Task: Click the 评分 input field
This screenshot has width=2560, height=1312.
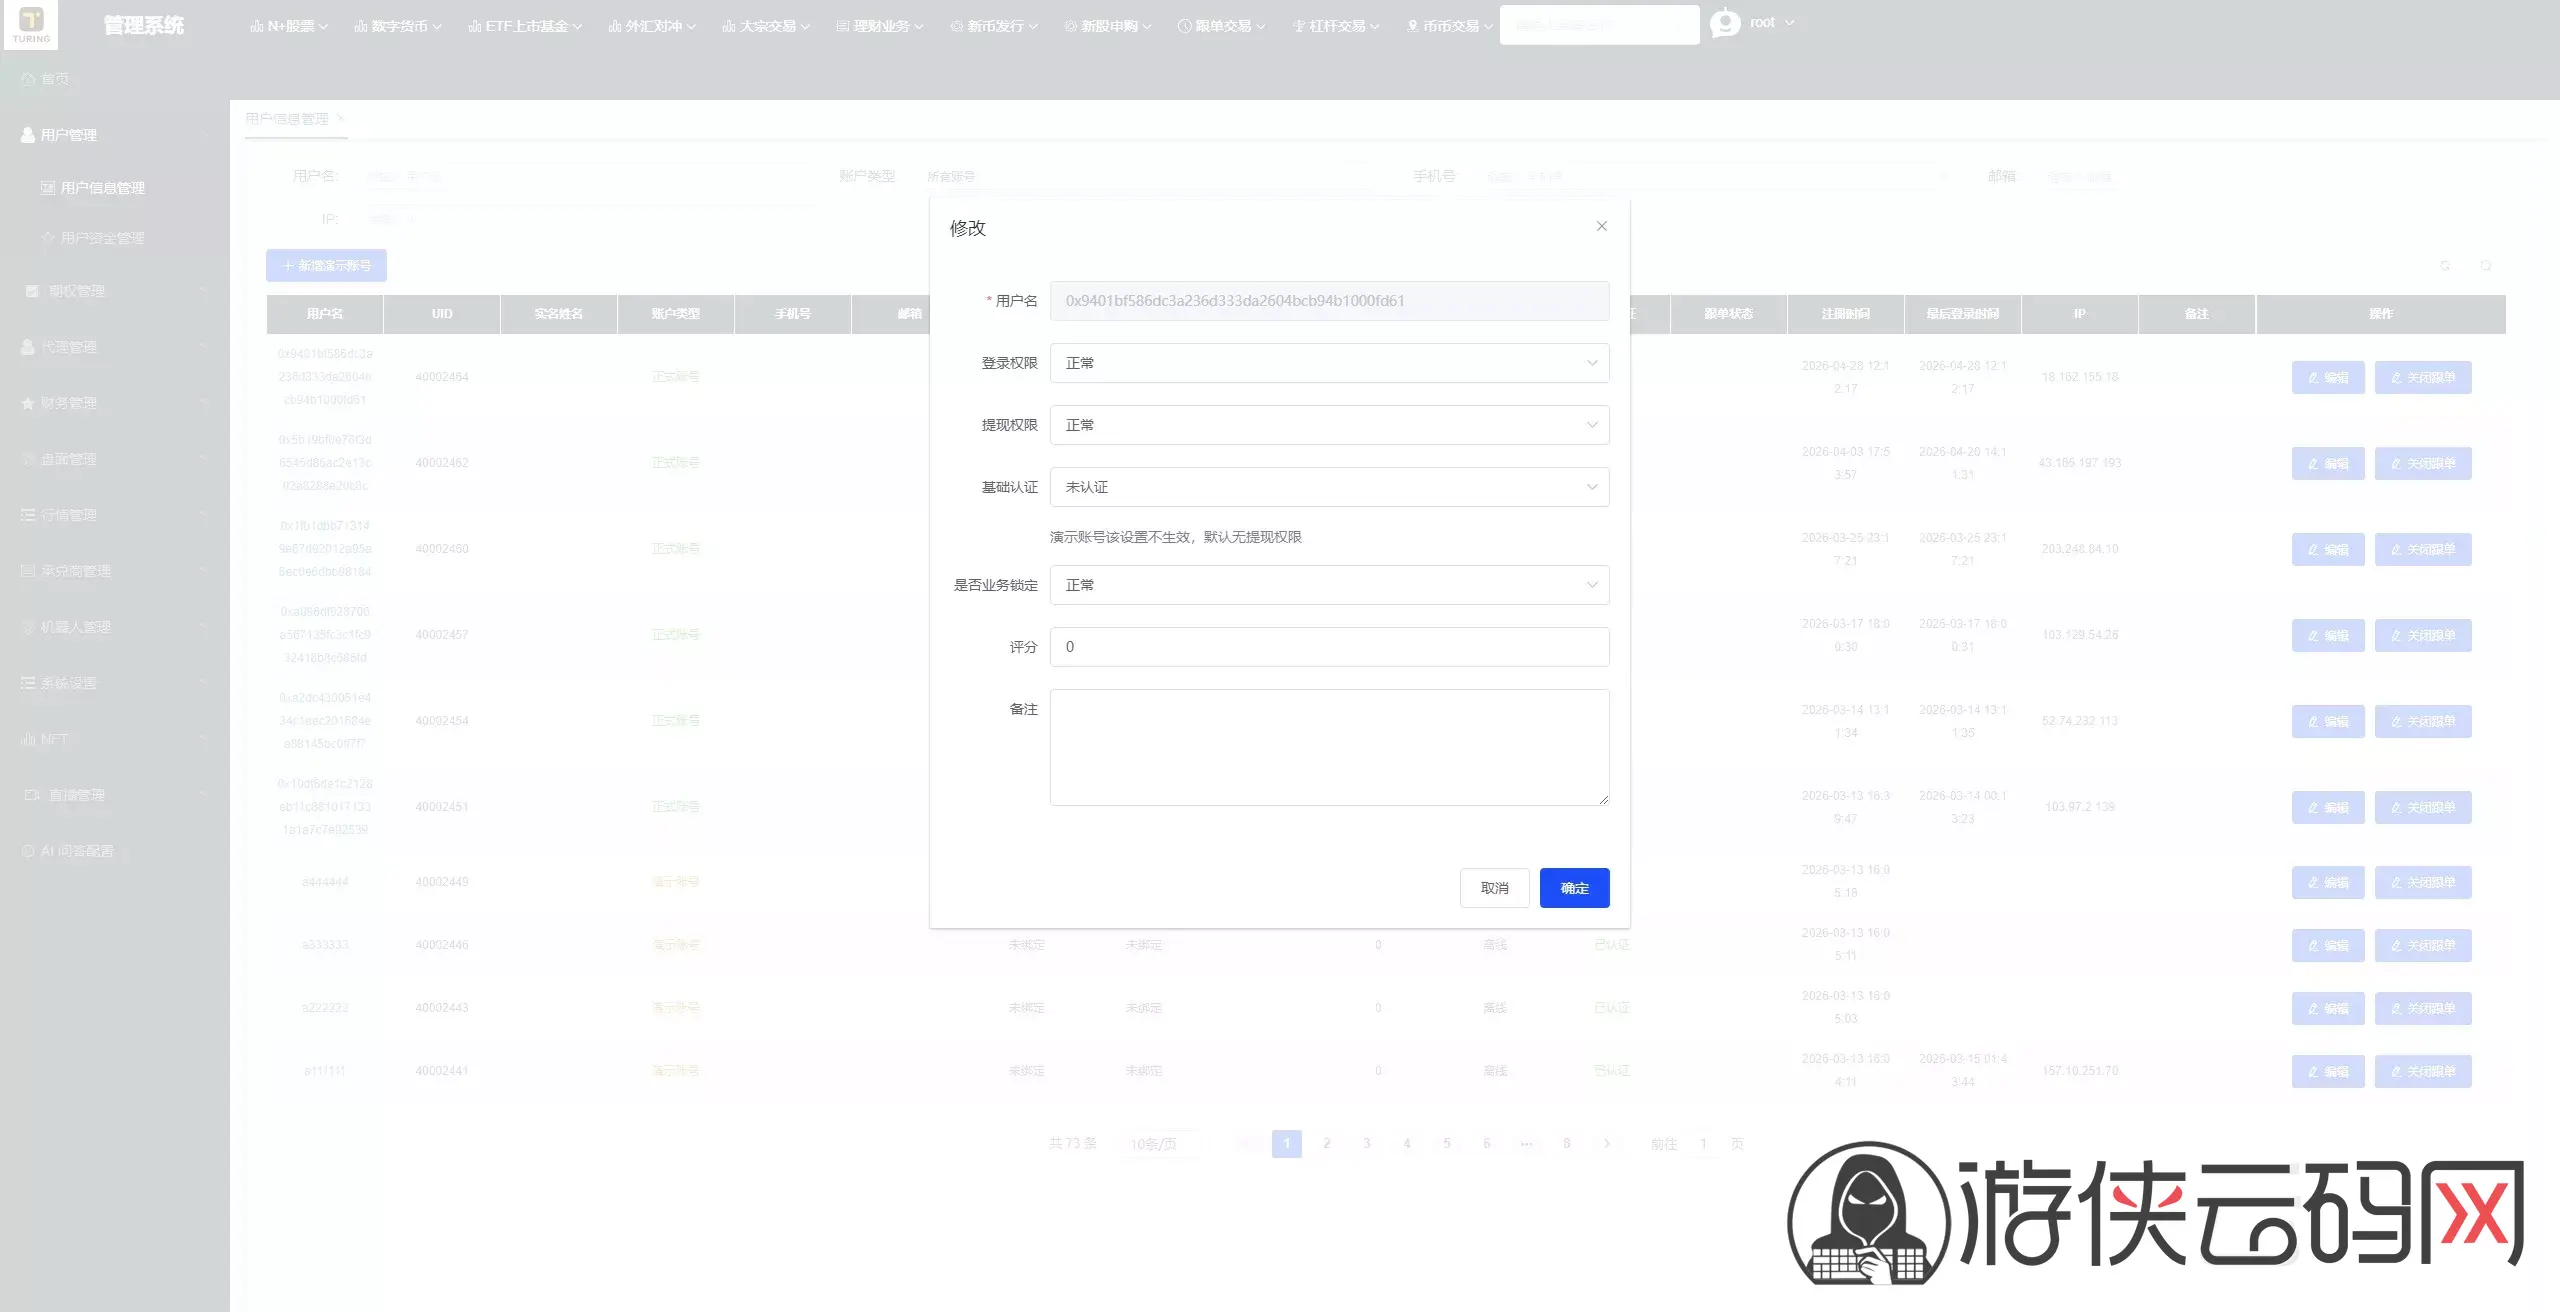Action: pyautogui.click(x=1329, y=647)
